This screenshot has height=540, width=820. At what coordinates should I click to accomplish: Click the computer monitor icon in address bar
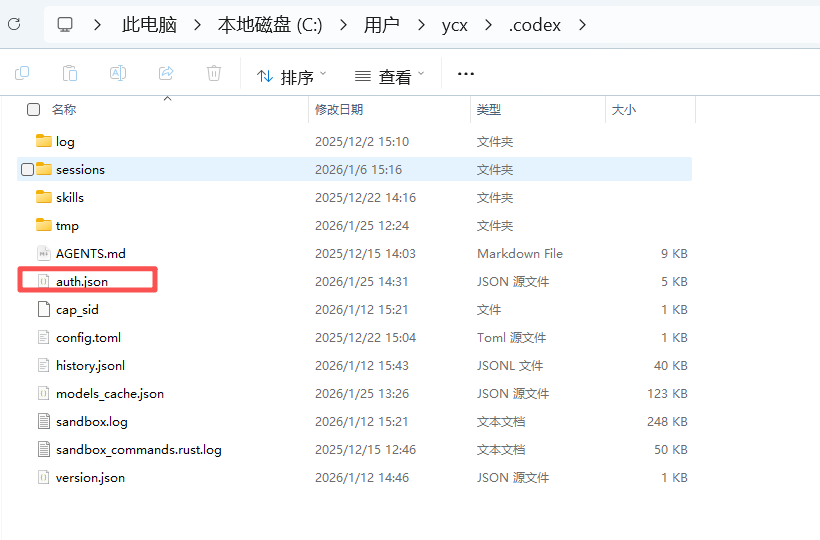click(x=65, y=24)
